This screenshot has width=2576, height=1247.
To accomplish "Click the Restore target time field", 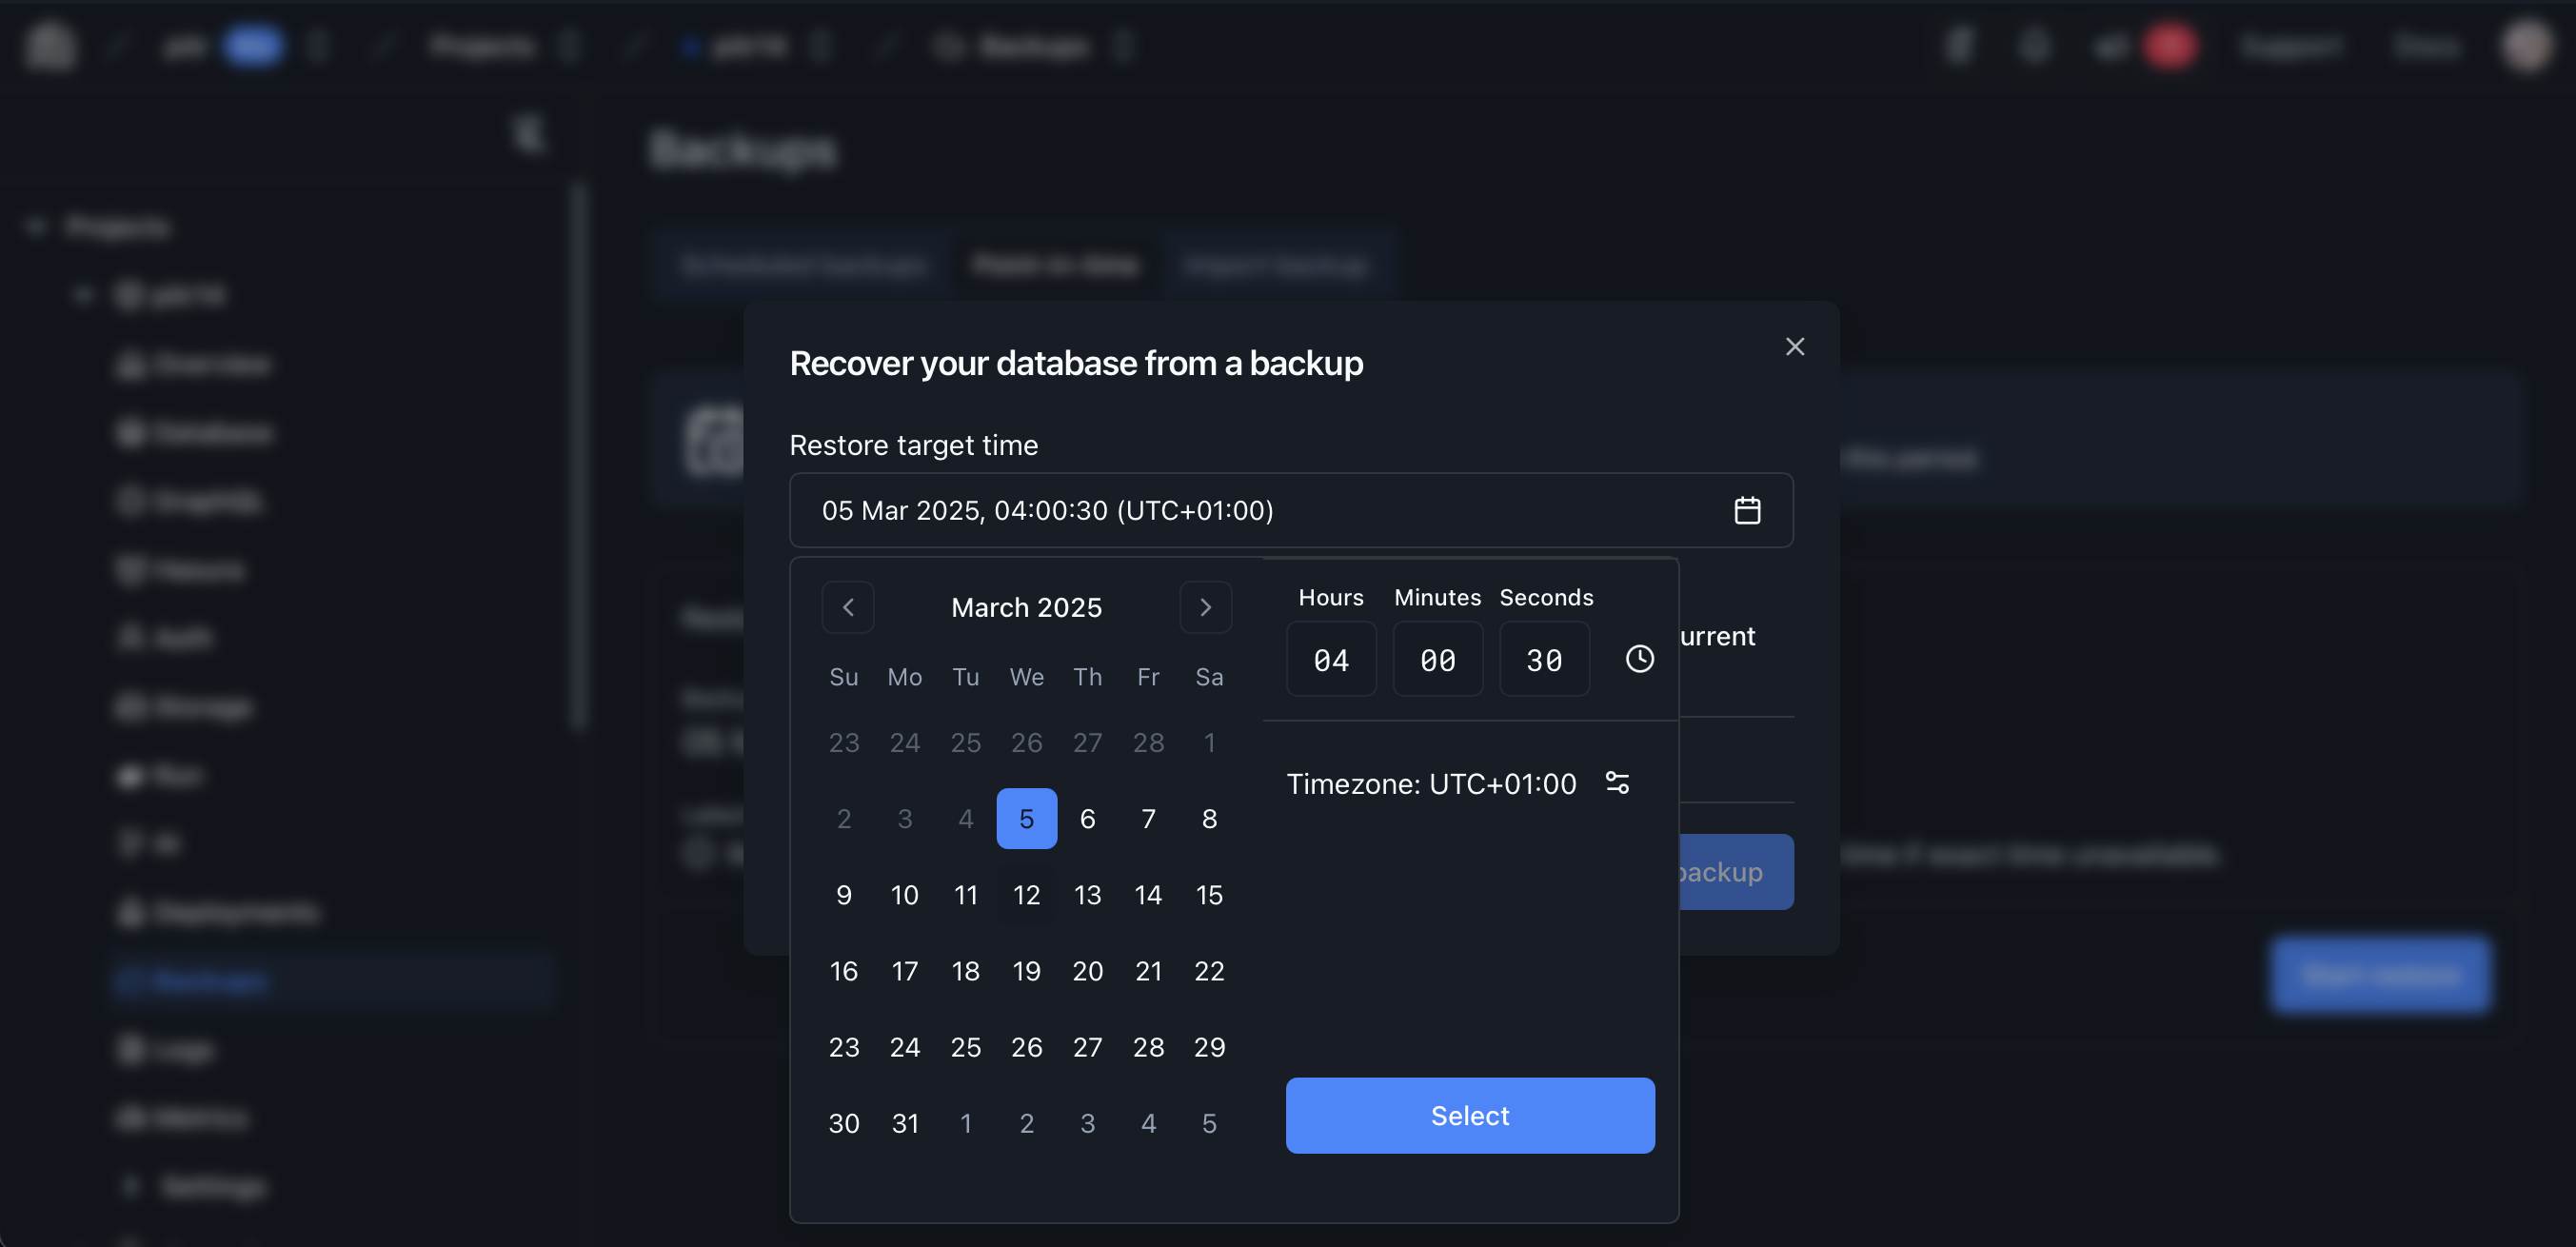I will coord(1260,510).
